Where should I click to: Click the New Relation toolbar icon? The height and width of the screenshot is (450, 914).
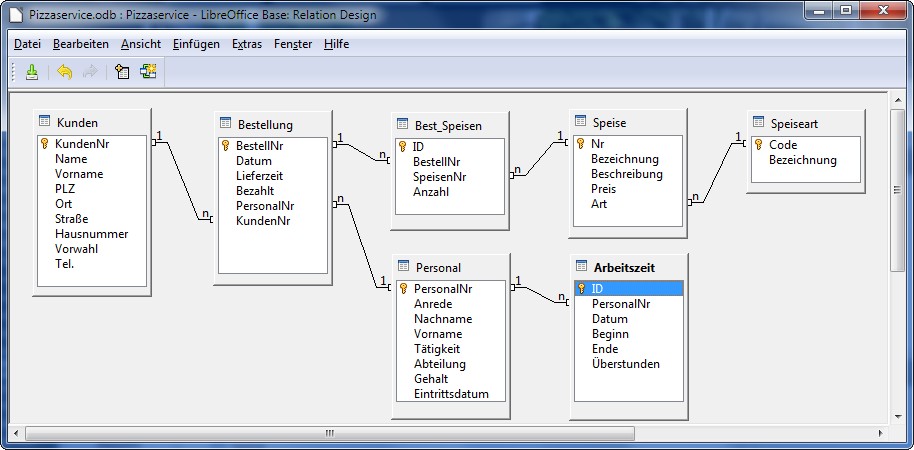point(148,72)
